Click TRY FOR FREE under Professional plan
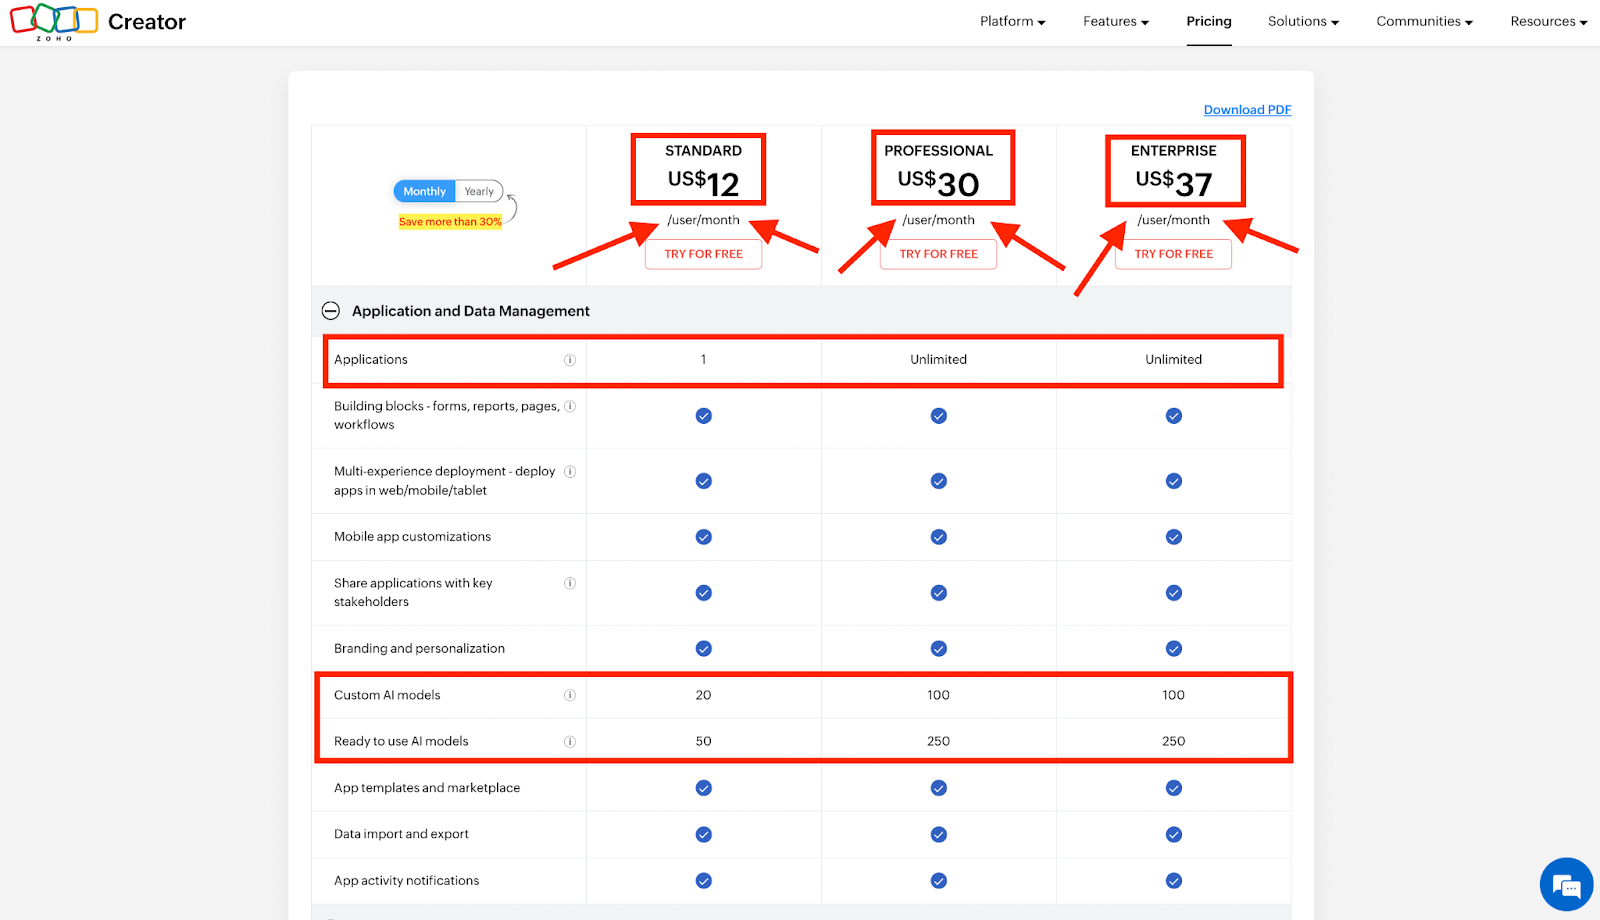The width and height of the screenshot is (1600, 920). 939,254
